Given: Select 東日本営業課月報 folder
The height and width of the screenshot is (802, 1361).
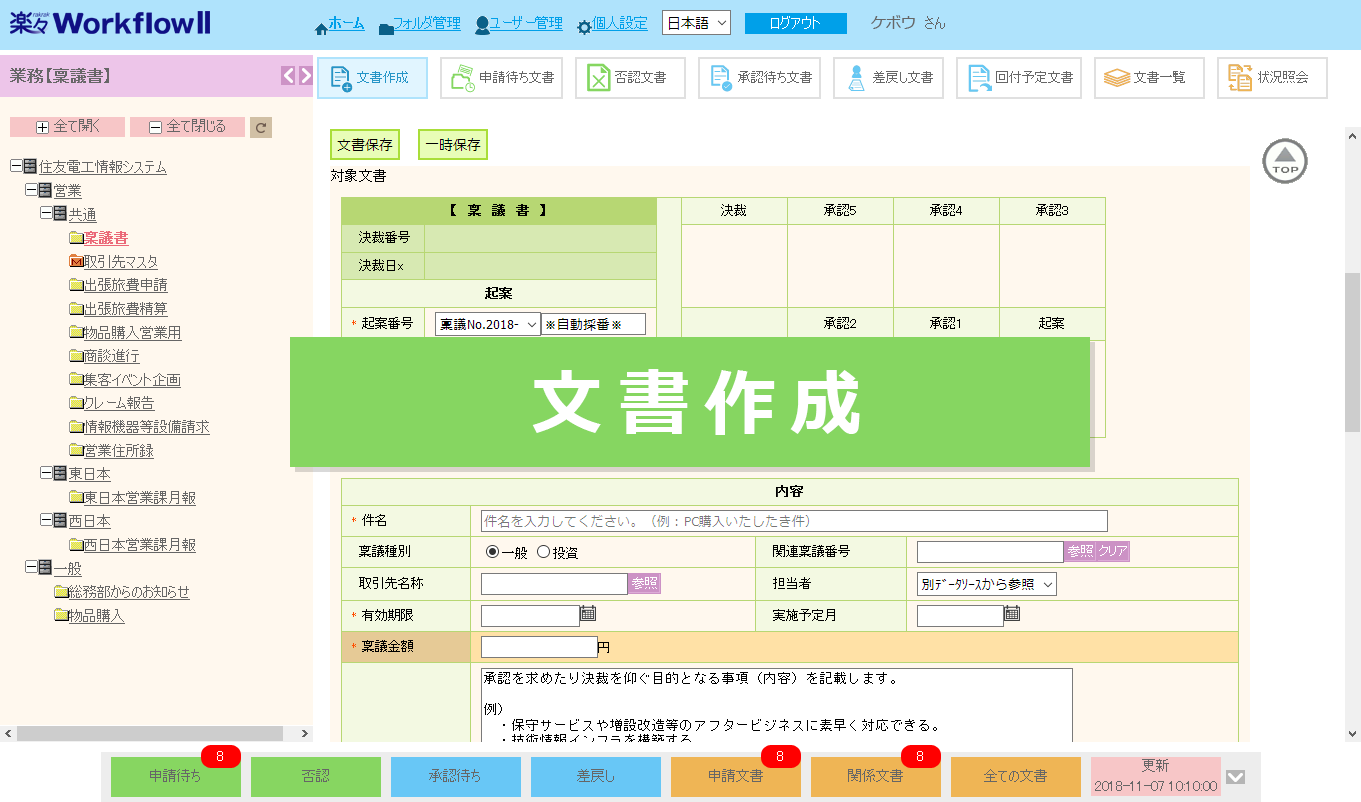Looking at the screenshot, I should pos(139,498).
